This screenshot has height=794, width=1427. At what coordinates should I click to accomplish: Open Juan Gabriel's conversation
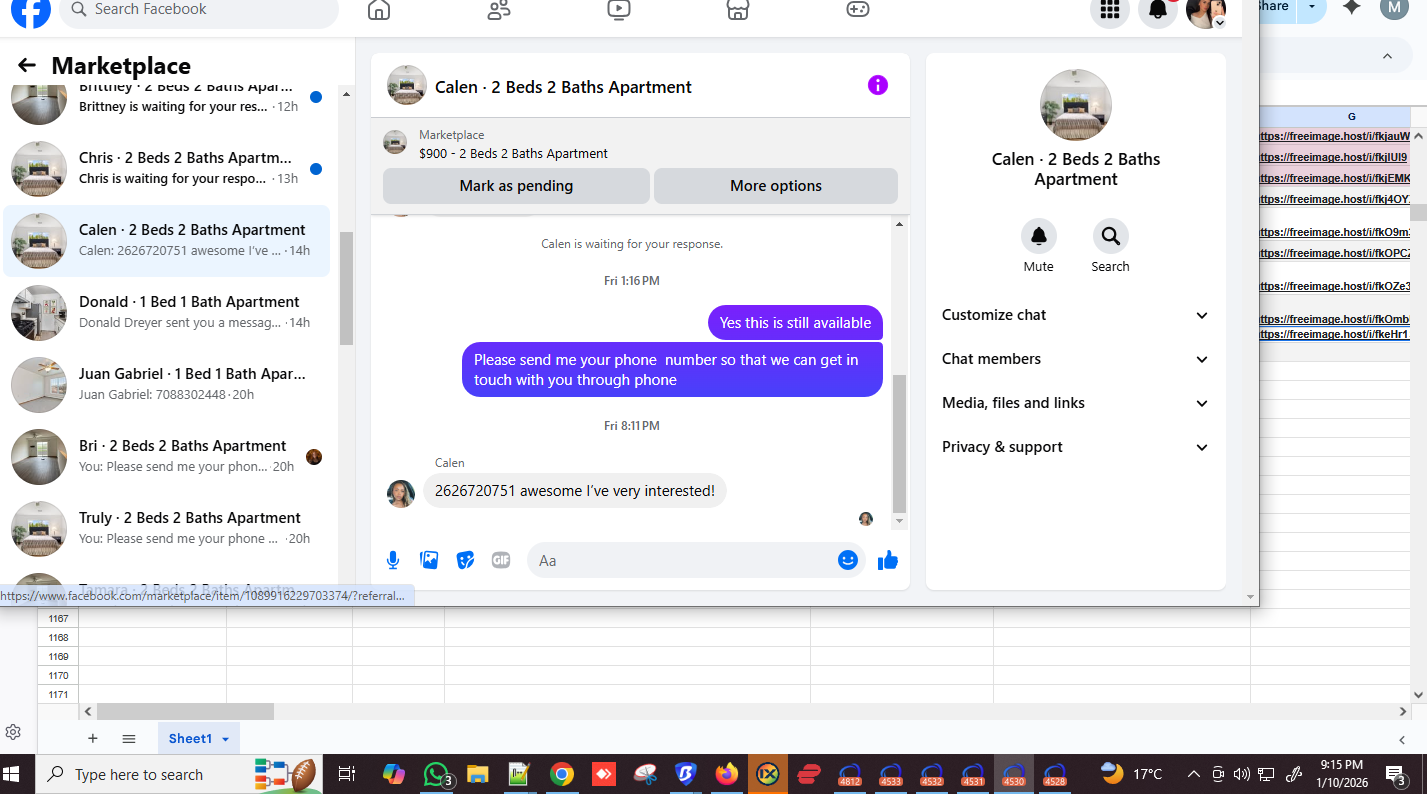coord(167,385)
